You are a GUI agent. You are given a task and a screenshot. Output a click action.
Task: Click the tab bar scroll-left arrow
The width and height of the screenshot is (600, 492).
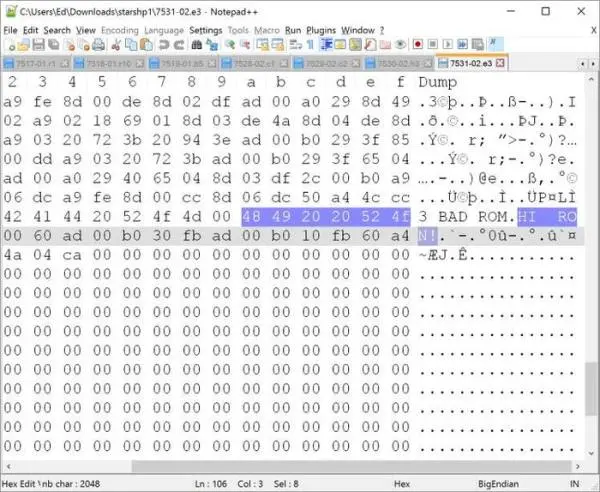pos(582,64)
